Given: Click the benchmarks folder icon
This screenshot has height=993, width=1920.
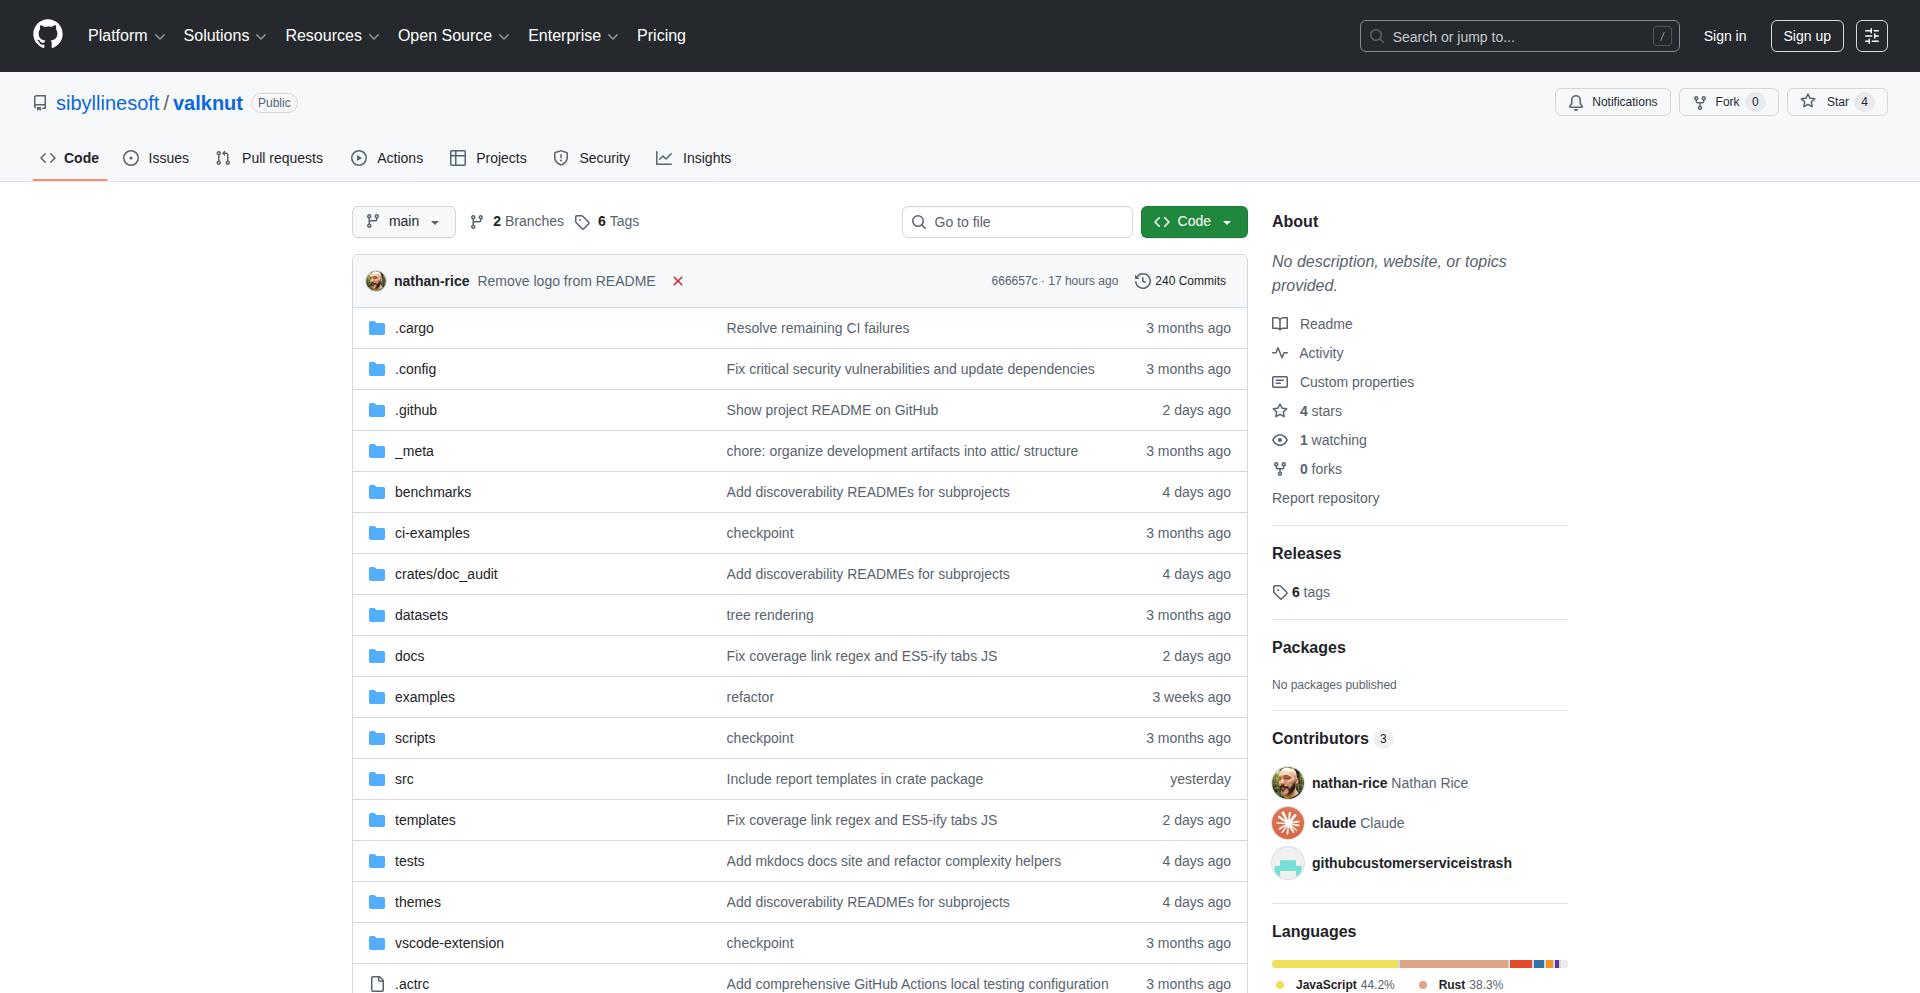Looking at the screenshot, I should (x=377, y=492).
